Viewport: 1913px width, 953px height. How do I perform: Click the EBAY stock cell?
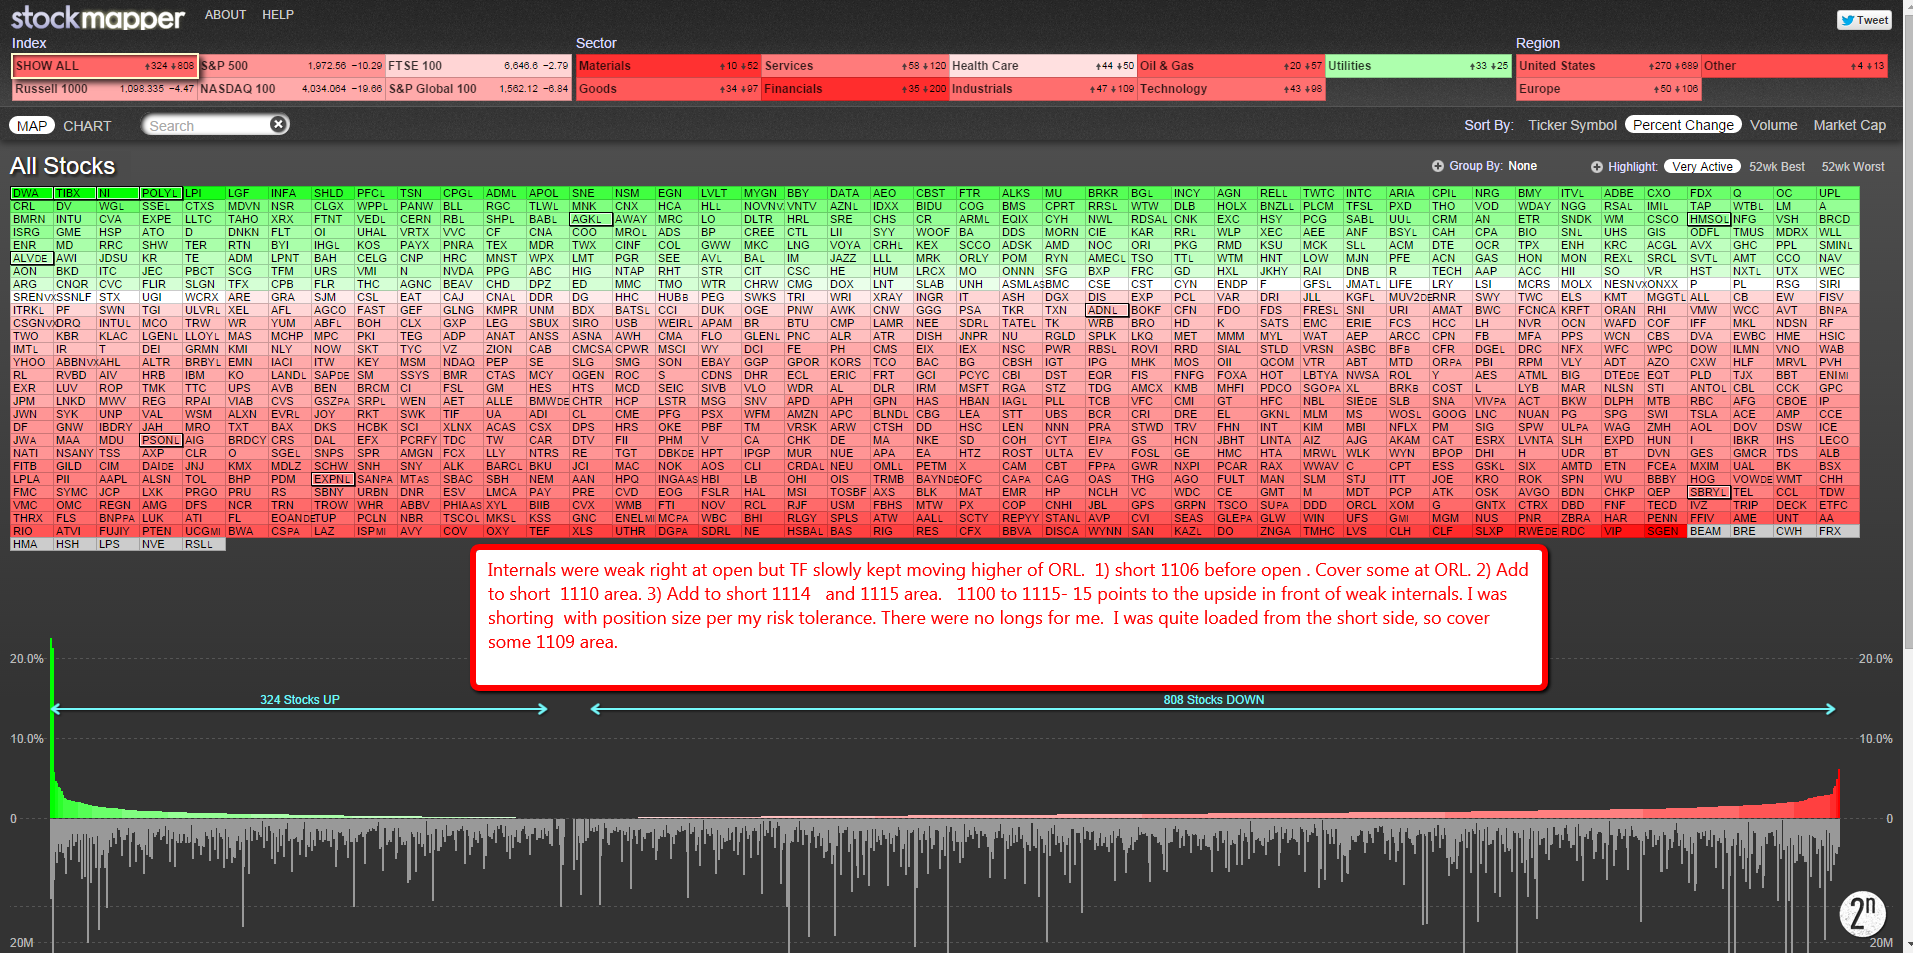tap(720, 362)
